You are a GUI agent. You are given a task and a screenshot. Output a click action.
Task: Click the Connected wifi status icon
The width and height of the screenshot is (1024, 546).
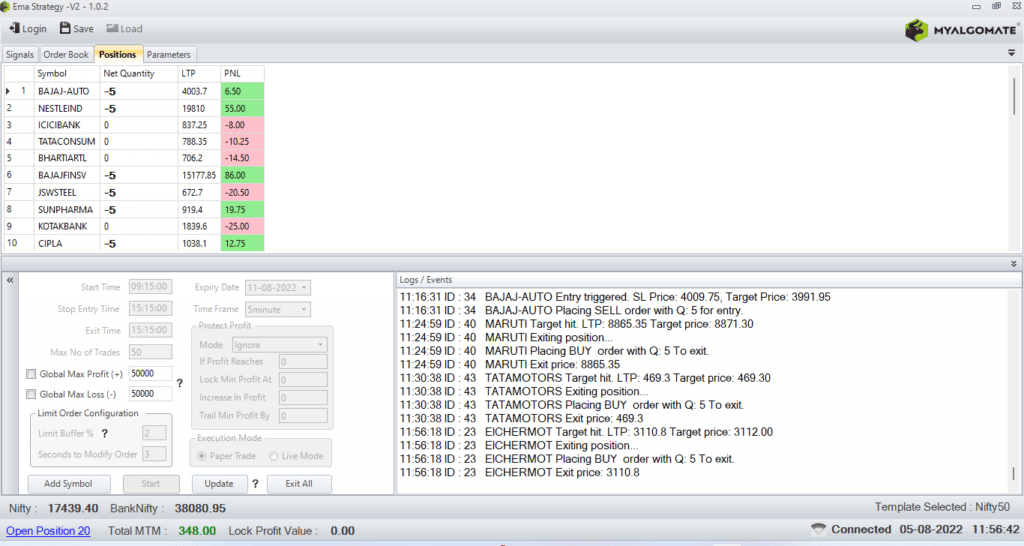coord(818,529)
